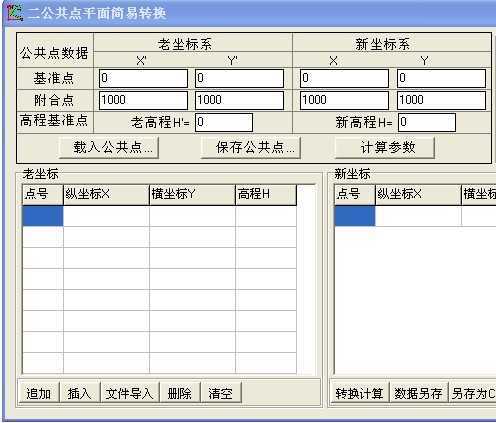Focus 基准点 new Y input field
Image resolution: width=496 pixels, height=423 pixels.
(x=441, y=78)
